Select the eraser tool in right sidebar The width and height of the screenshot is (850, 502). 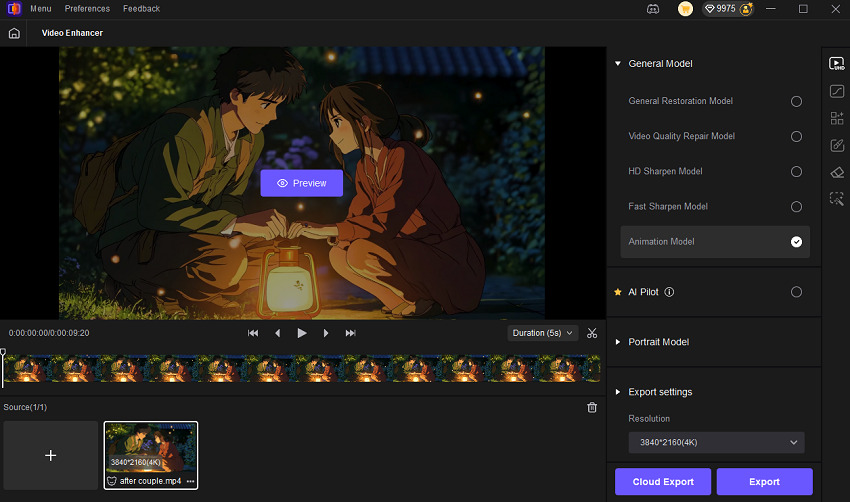tap(837, 172)
